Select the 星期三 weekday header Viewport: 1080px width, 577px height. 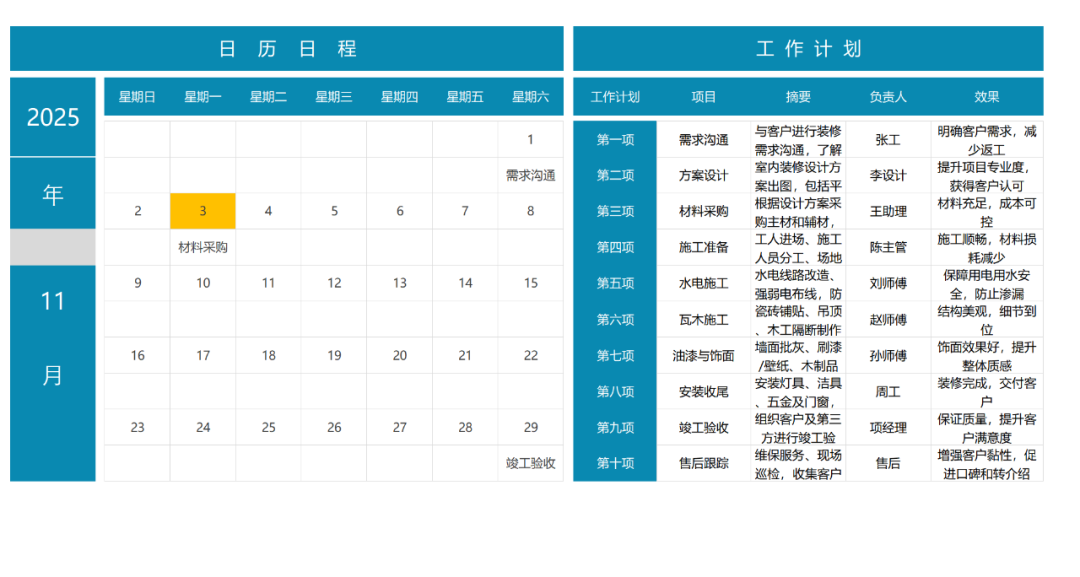pos(334,97)
